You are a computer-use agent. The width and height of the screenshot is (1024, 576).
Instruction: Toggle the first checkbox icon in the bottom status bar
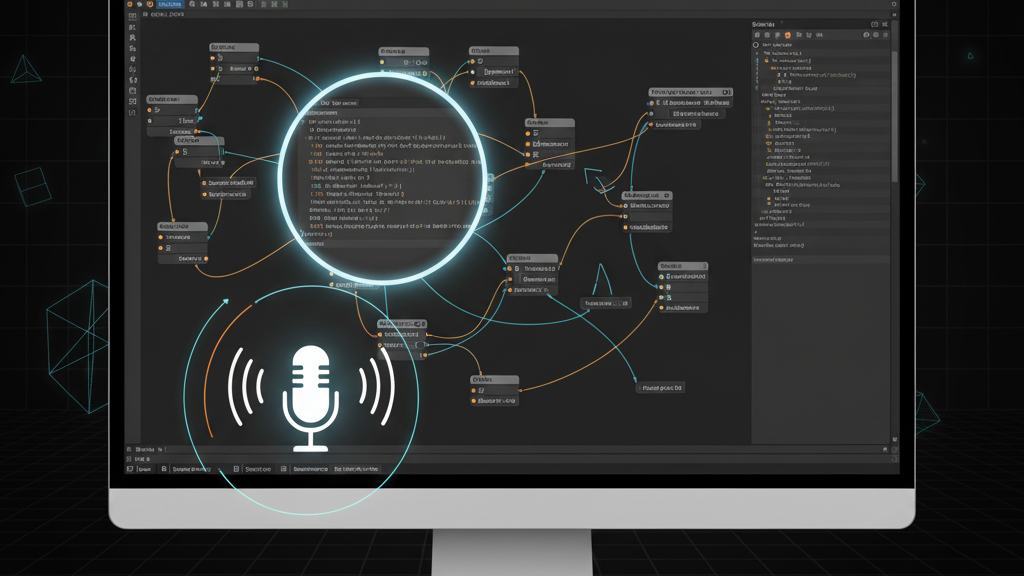164,469
